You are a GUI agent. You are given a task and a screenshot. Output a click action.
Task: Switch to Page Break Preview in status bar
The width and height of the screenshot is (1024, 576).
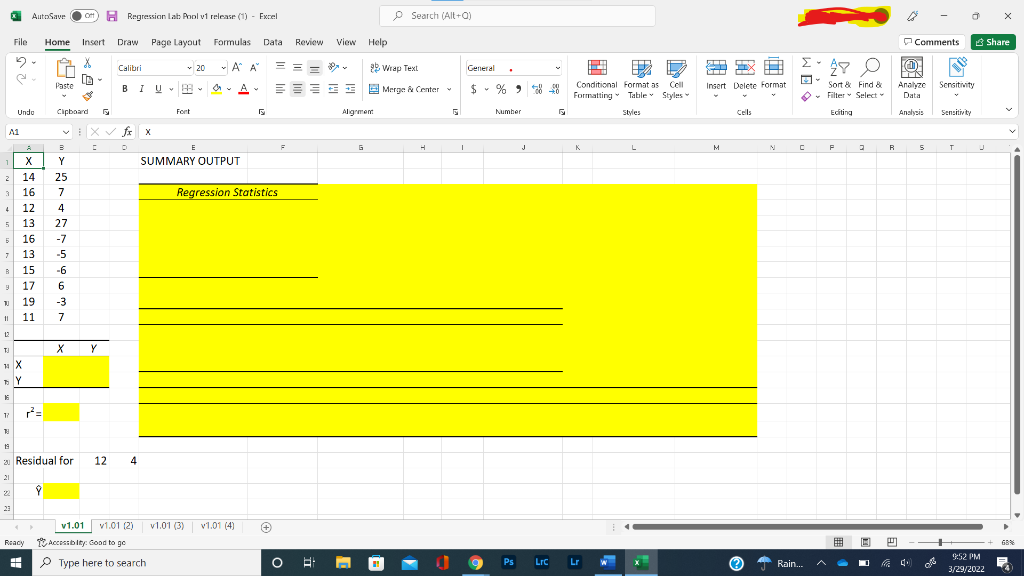pyautogui.click(x=892, y=542)
